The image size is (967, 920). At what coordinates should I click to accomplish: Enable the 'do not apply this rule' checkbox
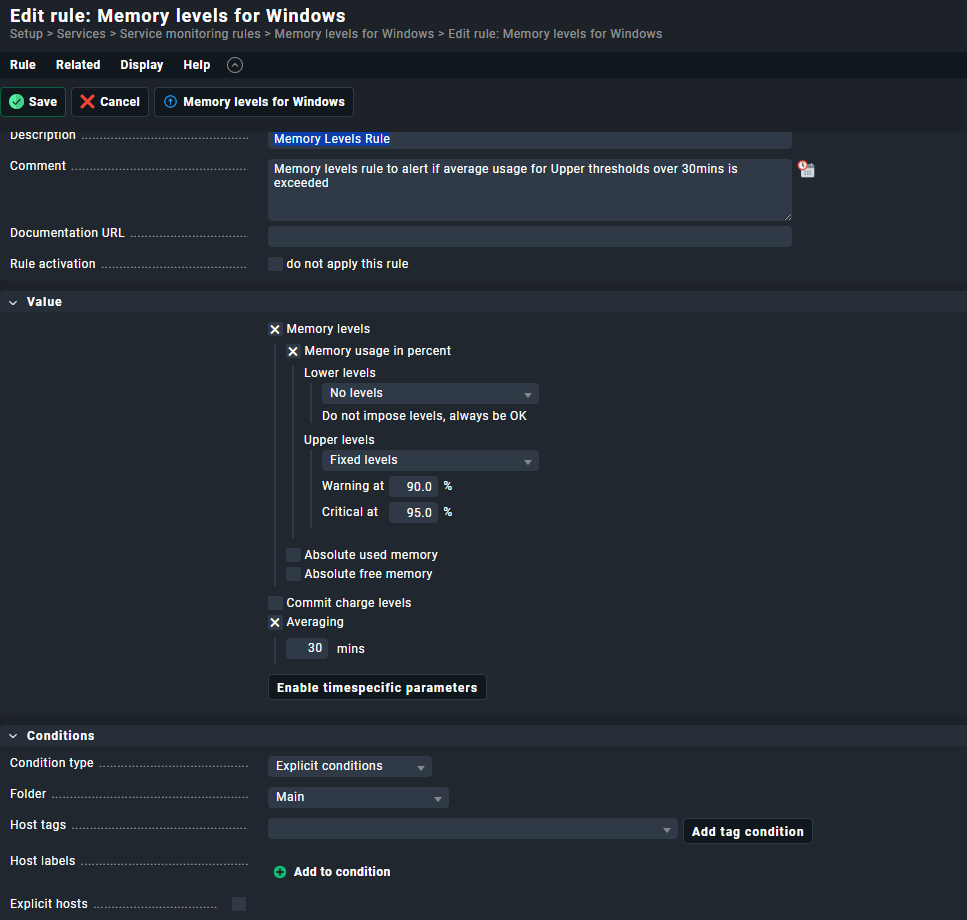click(275, 264)
